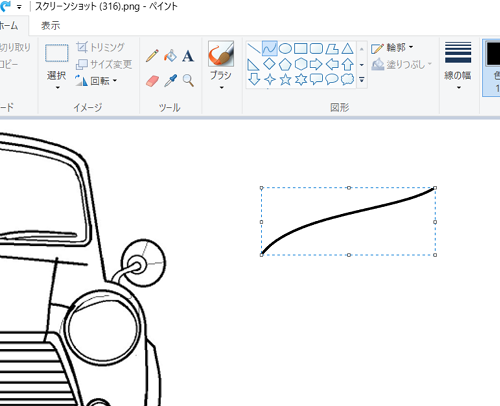Screen dimensions: 500x406
Task: Select the Down arrow shape
Action: tap(254, 79)
